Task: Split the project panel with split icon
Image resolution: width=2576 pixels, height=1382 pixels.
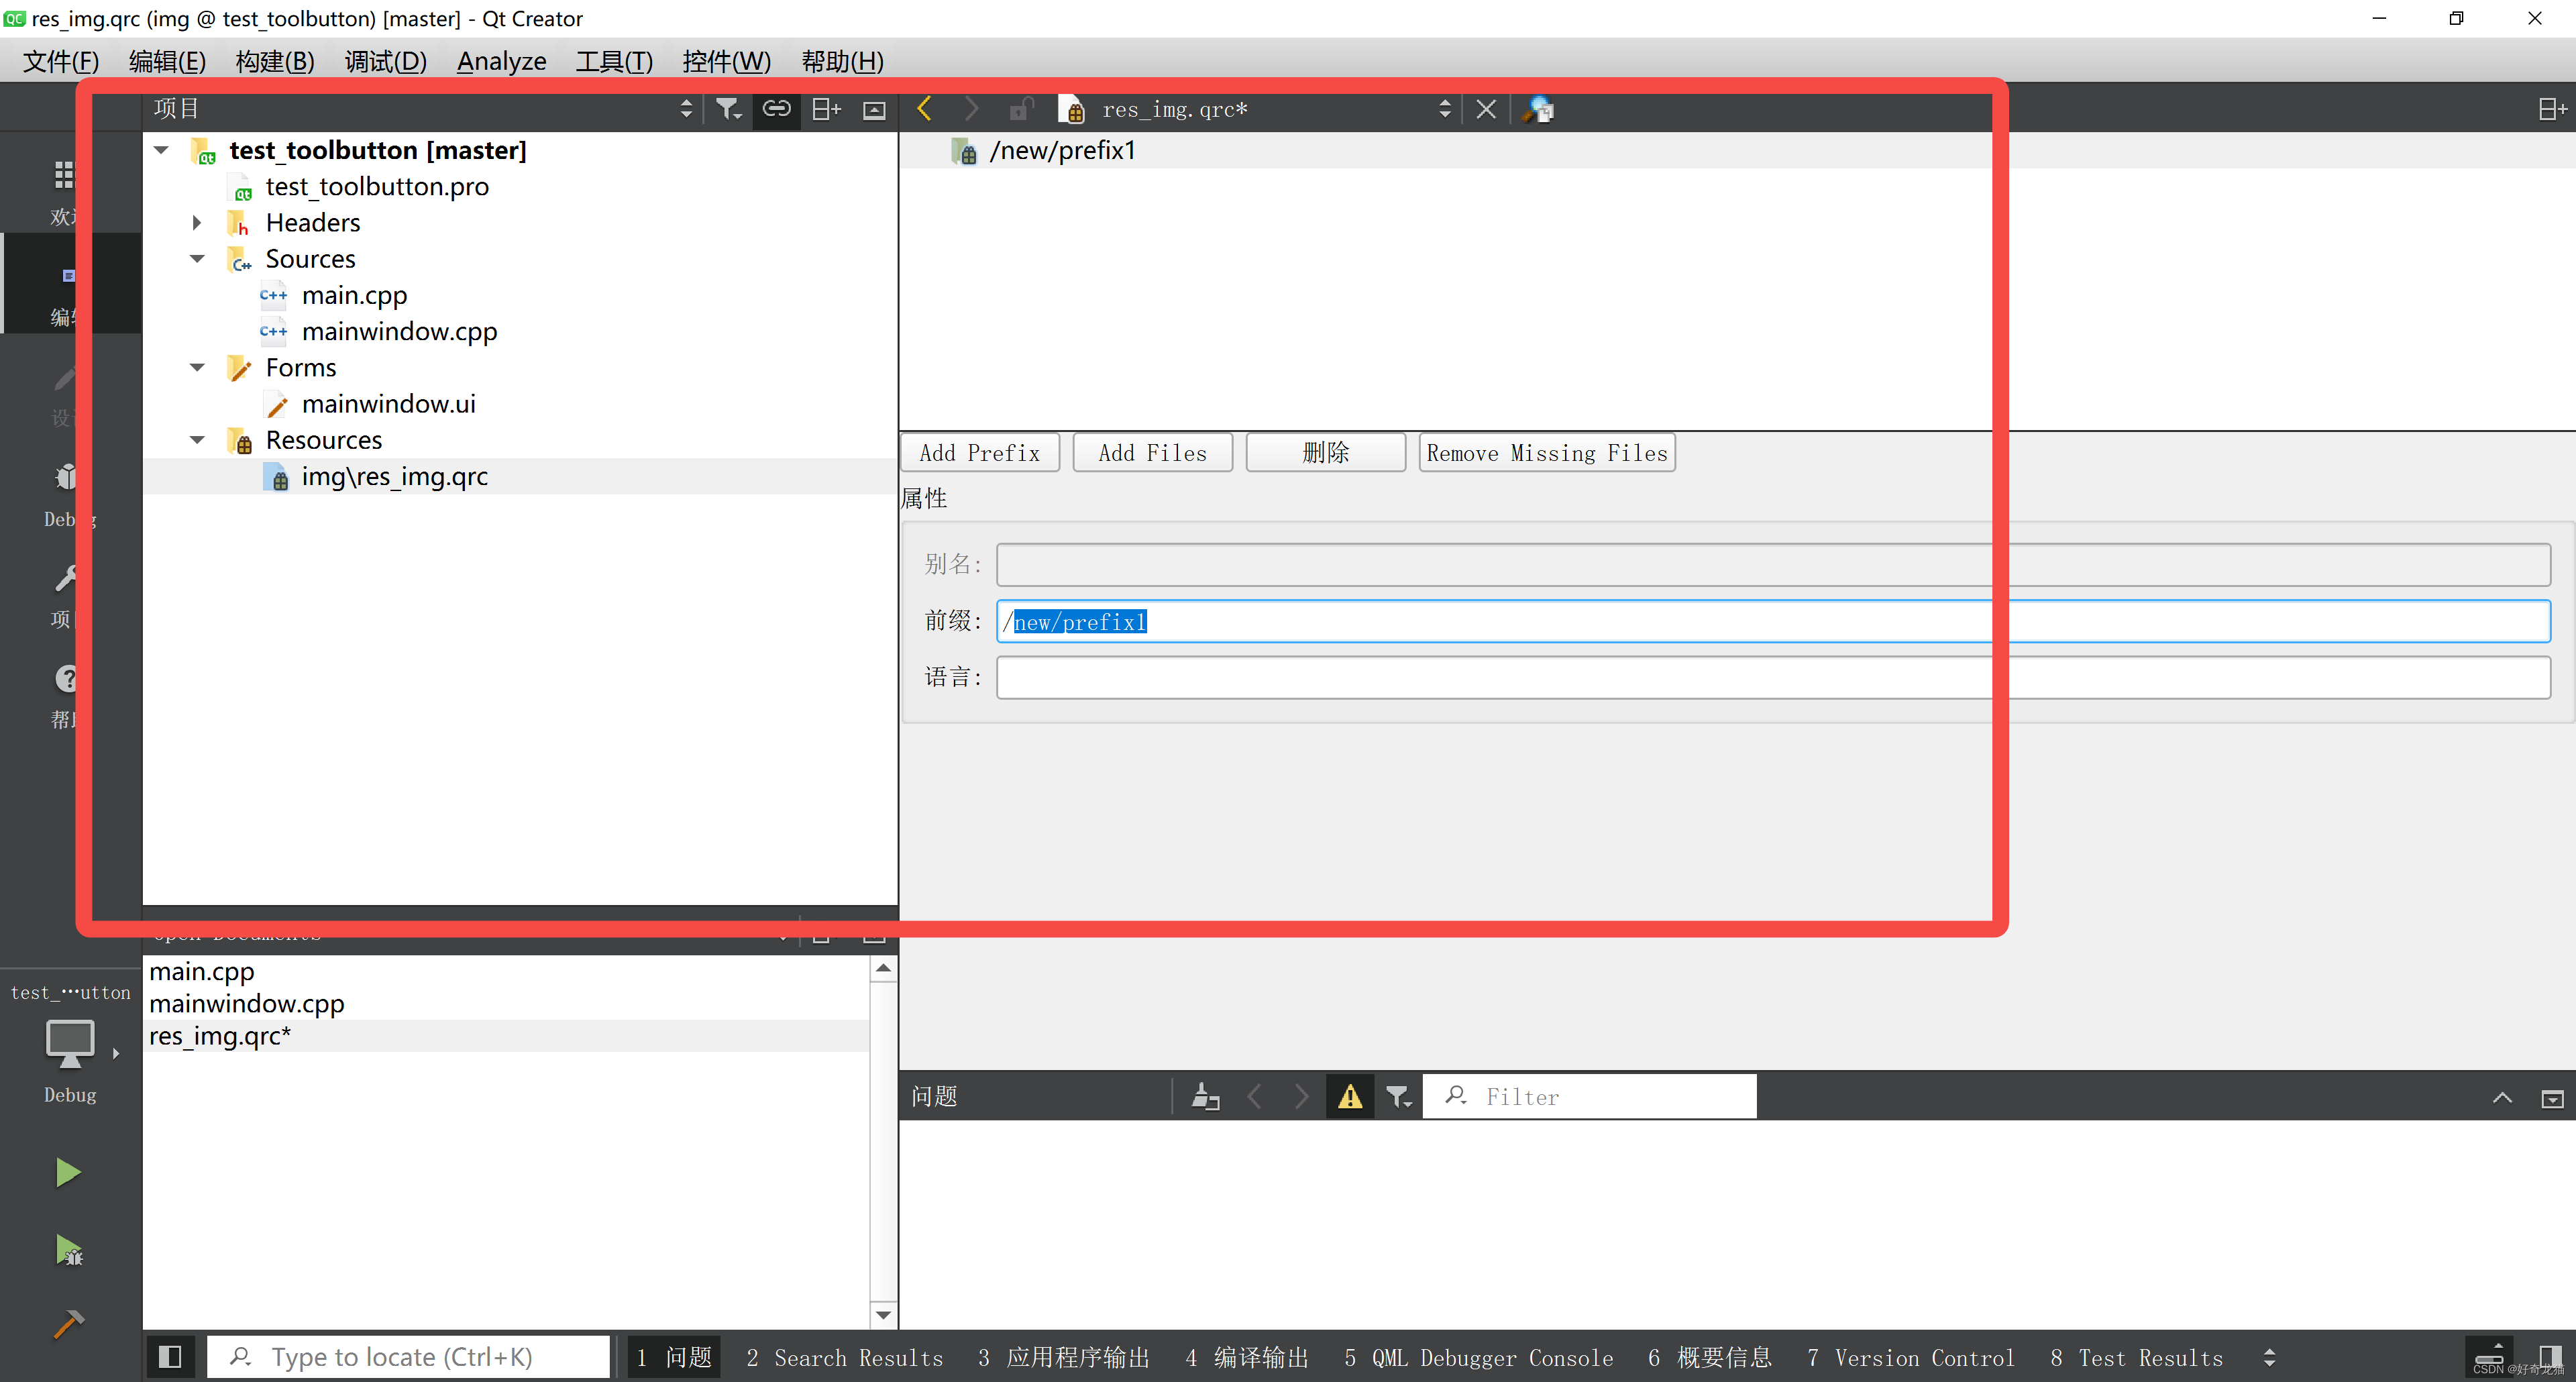Action: coord(826,109)
